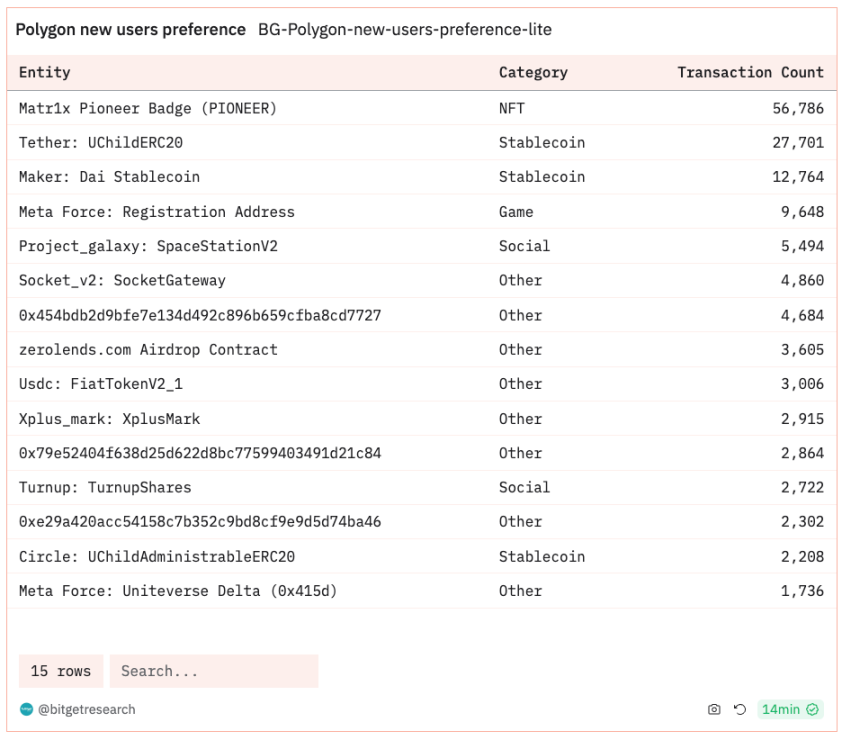This screenshot has width=842, height=740.
Task: Select the Tether: UChildERC20 entity cell
Action: 101,142
